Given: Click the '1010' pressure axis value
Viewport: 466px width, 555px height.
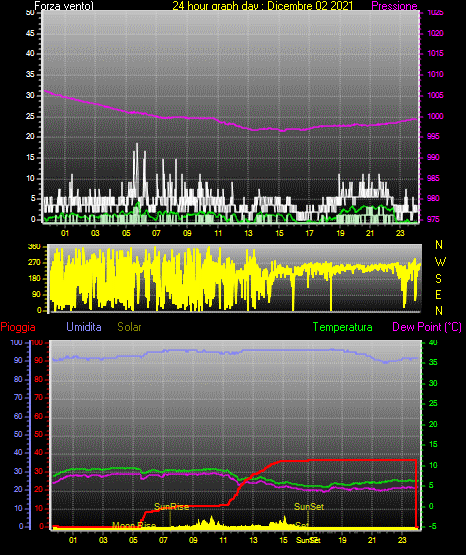Looking at the screenshot, I should (435, 74).
